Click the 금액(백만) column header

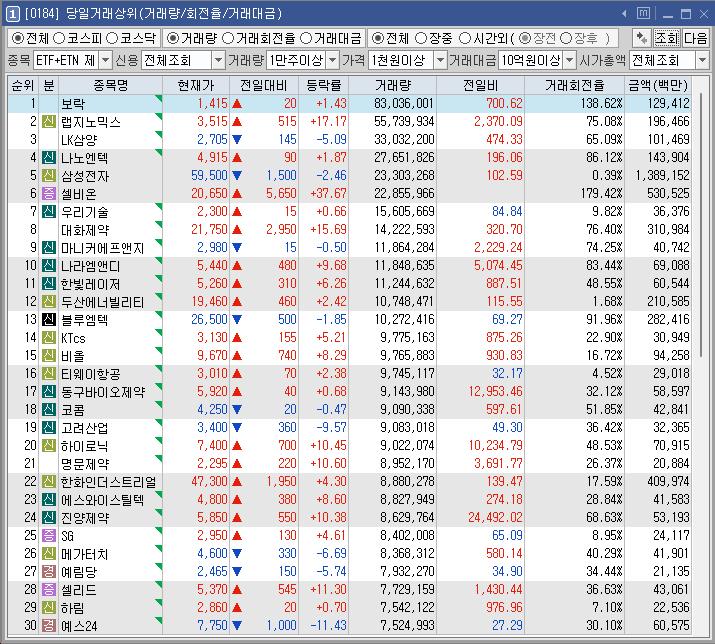[x=658, y=85]
